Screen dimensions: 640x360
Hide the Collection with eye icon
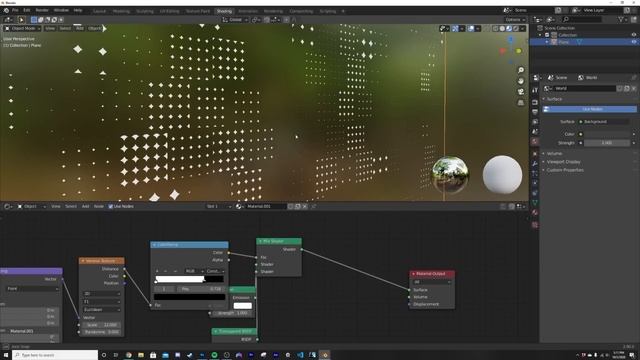tap(633, 35)
